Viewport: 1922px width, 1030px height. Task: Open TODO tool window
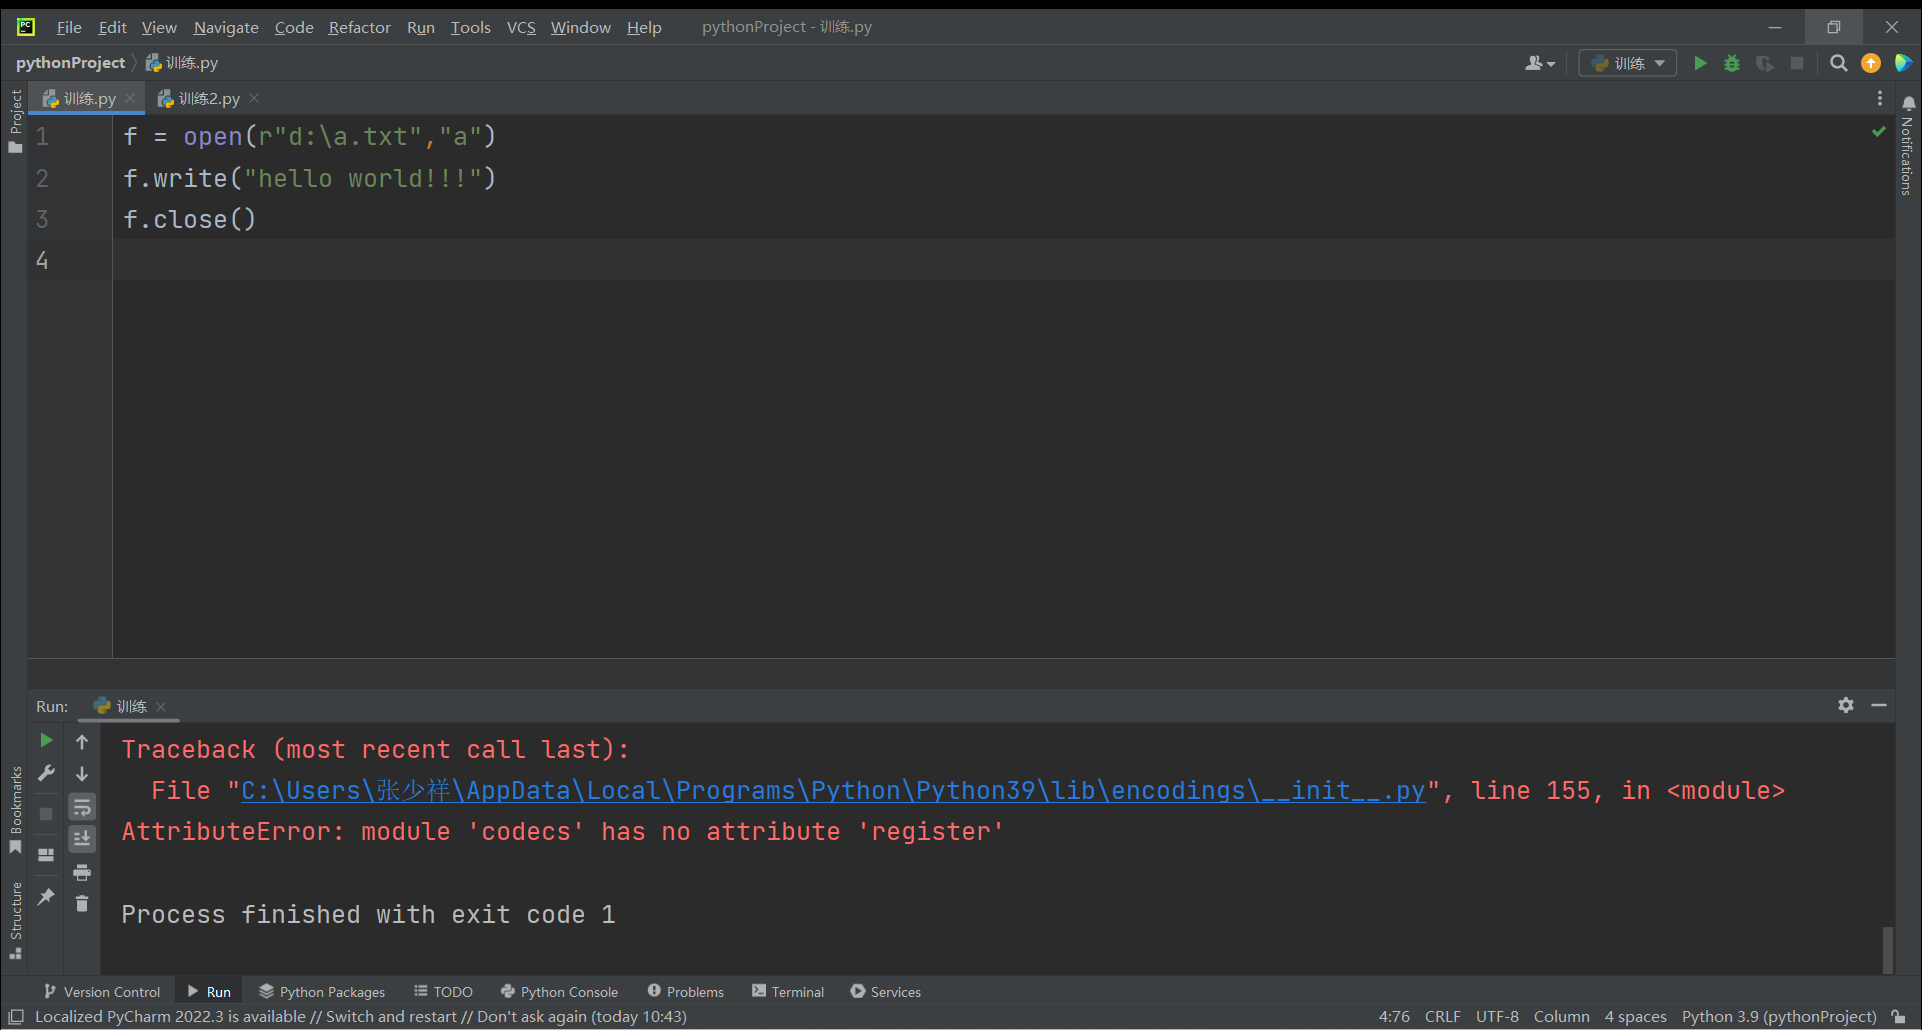tap(443, 991)
